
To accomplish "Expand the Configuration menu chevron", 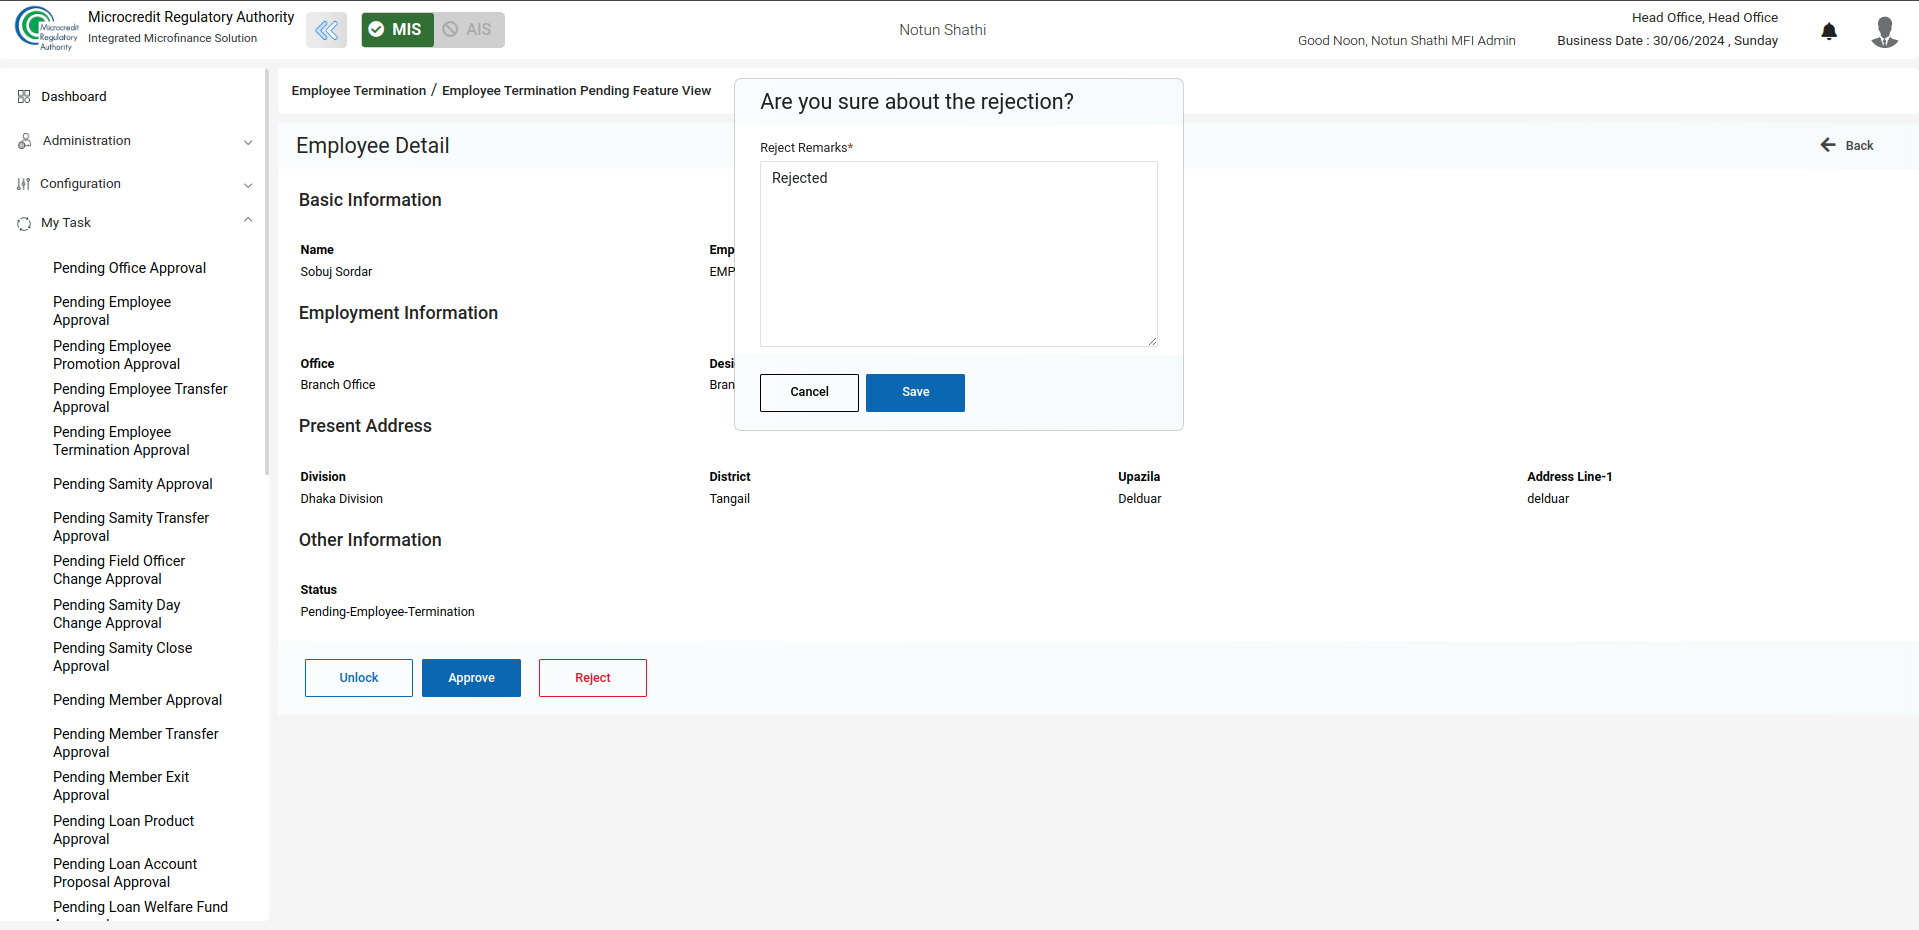I will 248,185.
